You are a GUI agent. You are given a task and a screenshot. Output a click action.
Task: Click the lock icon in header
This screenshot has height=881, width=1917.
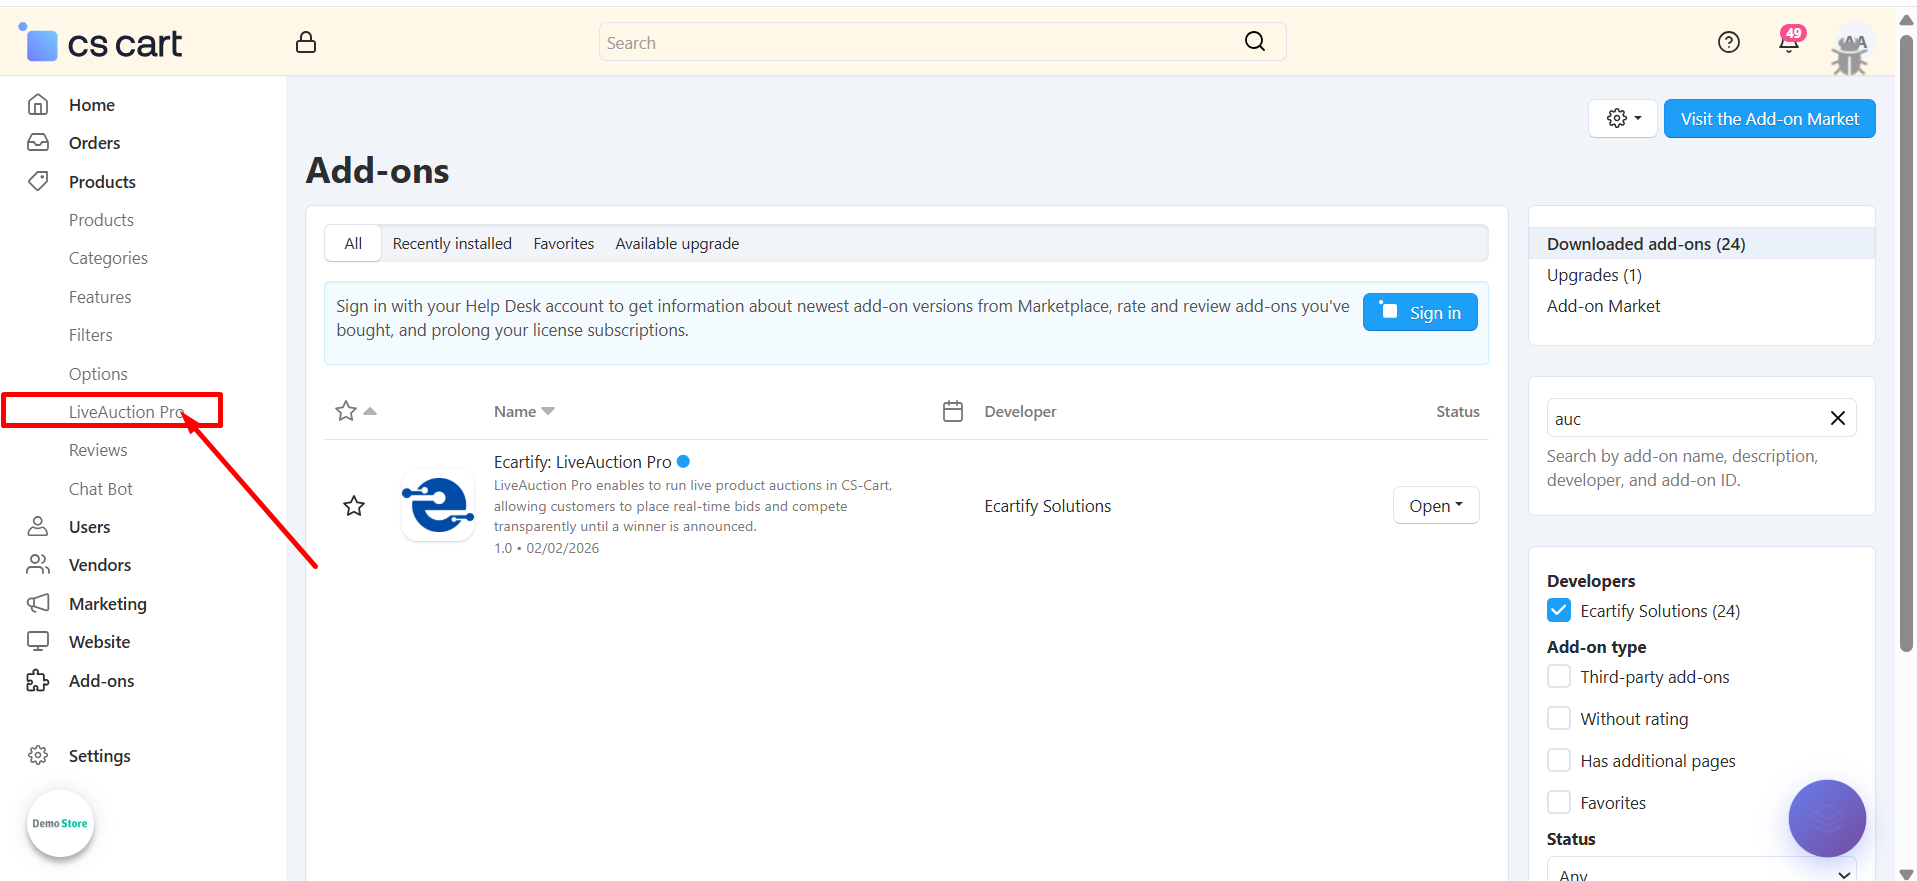[x=306, y=42]
